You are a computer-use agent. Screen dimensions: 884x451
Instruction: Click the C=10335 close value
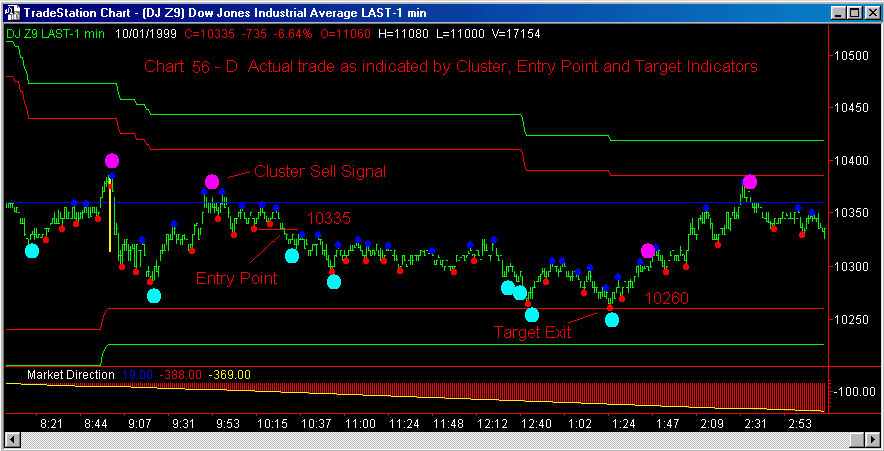click(210, 34)
